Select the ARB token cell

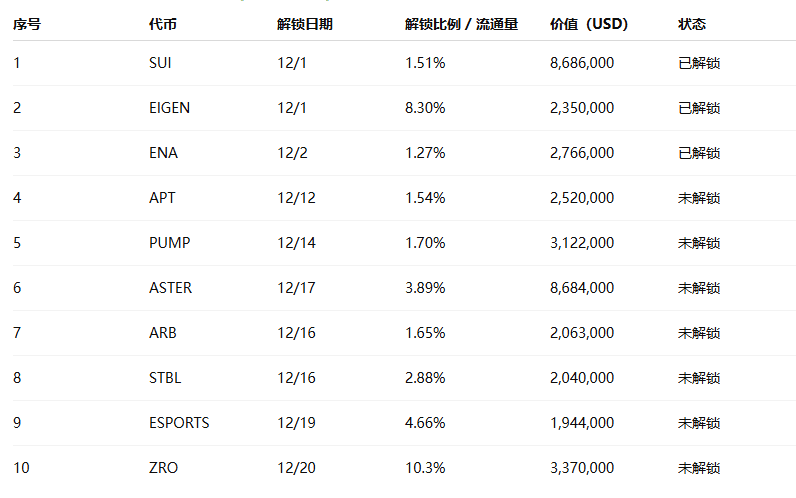tap(162, 333)
